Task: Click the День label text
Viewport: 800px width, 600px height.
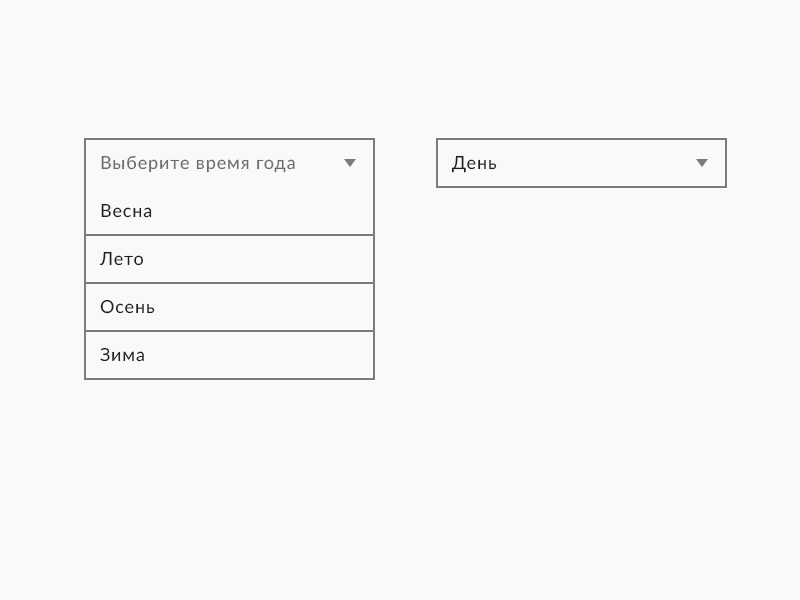Action: click(474, 163)
